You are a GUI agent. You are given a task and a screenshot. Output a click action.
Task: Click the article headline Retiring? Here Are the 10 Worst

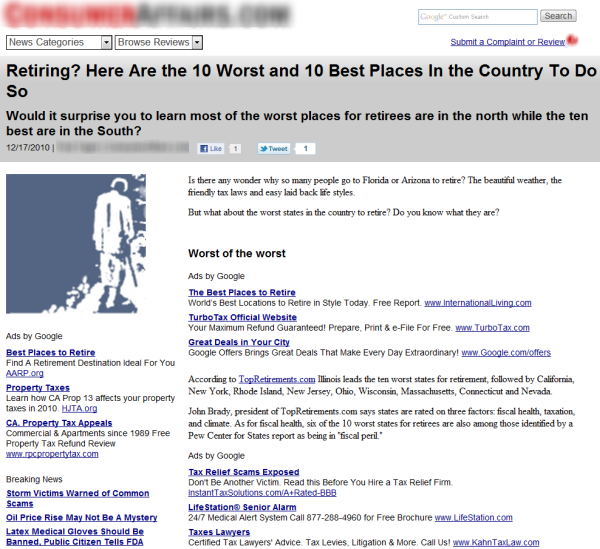301,81
